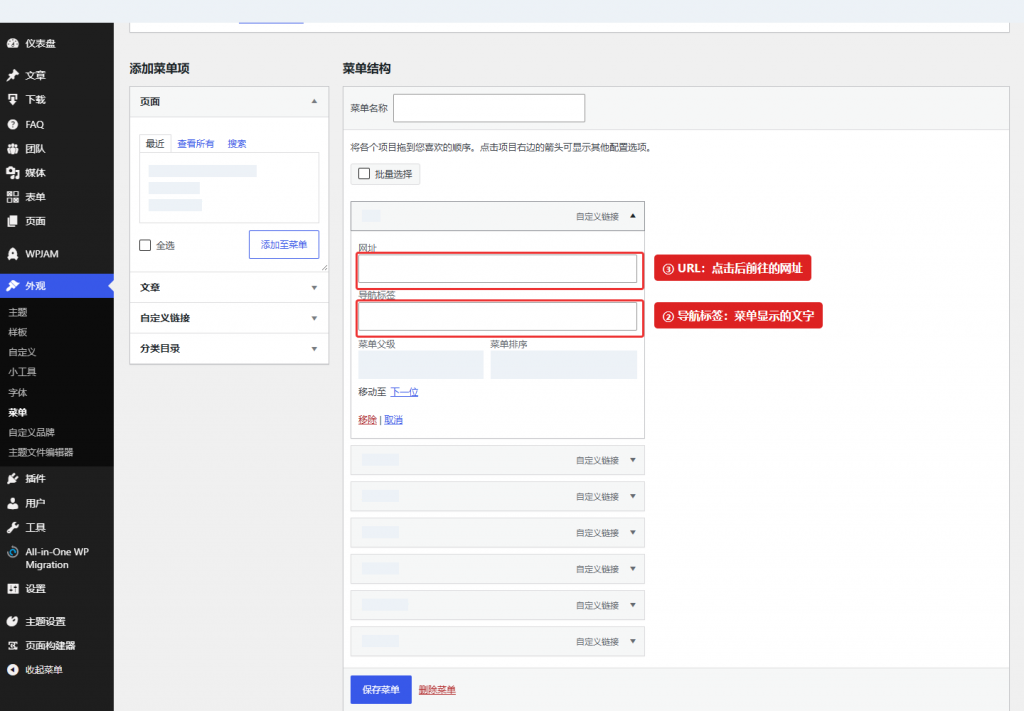Switch to the 搜索 tab

click(x=237, y=144)
